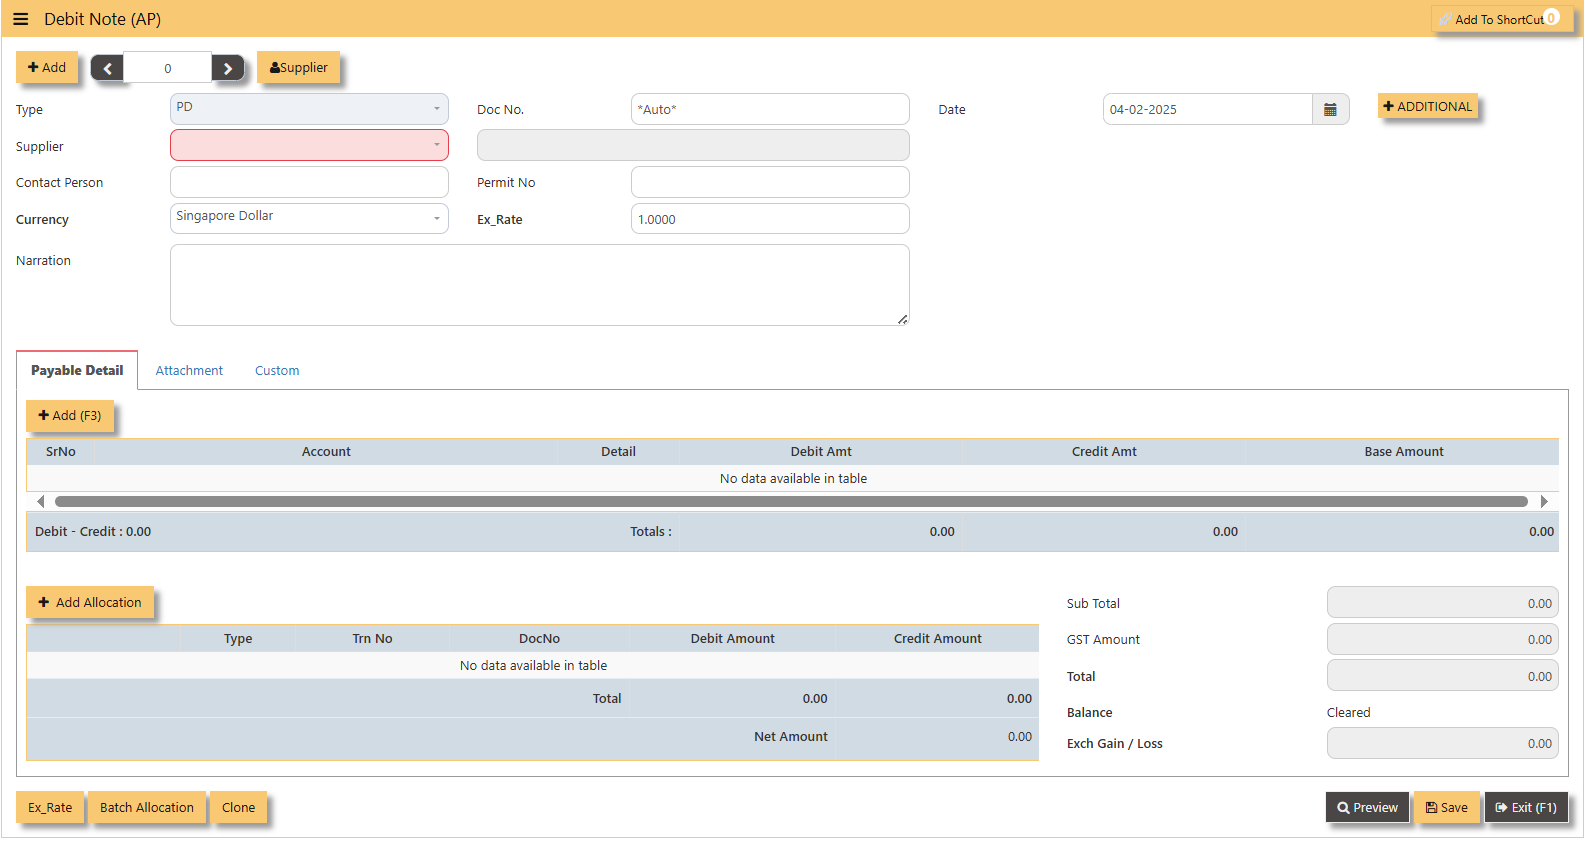Click the Clone button
The image size is (1590, 847).
238,807
